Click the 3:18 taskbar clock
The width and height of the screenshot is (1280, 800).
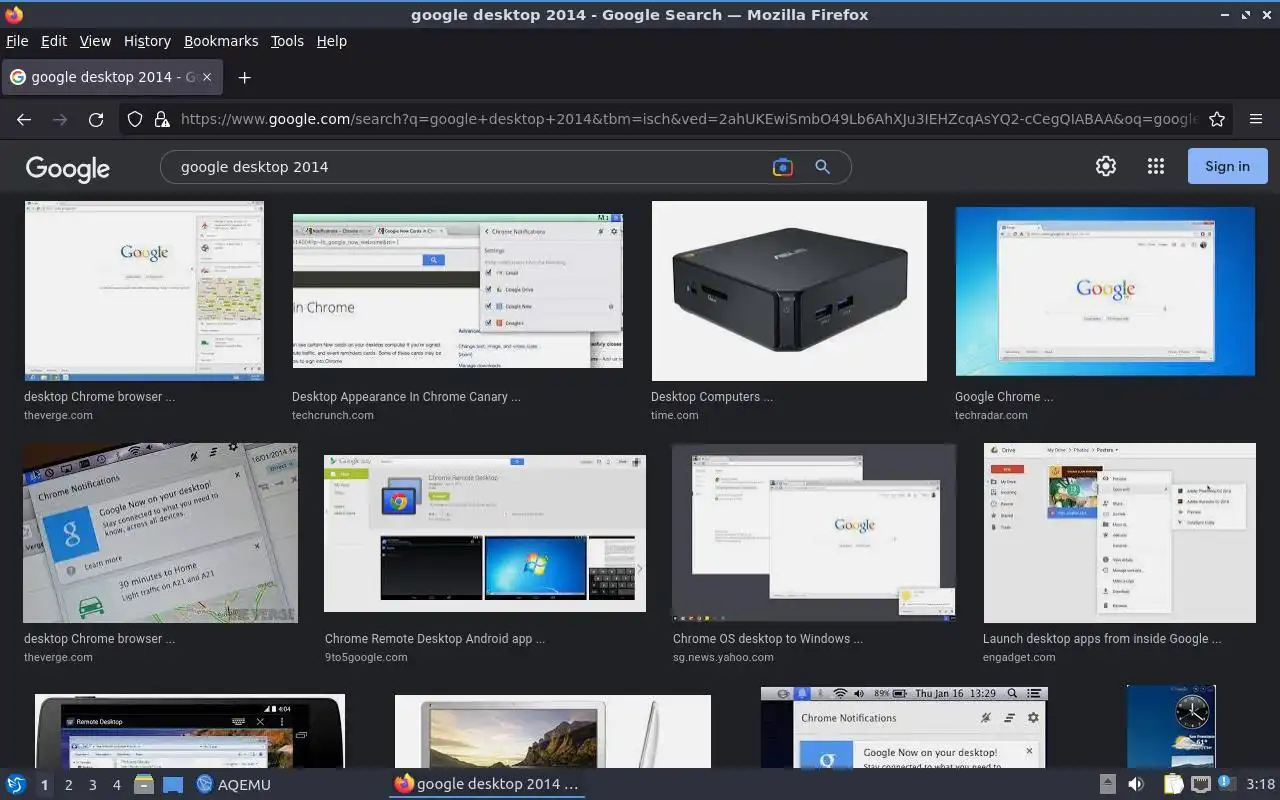tap(1260, 784)
